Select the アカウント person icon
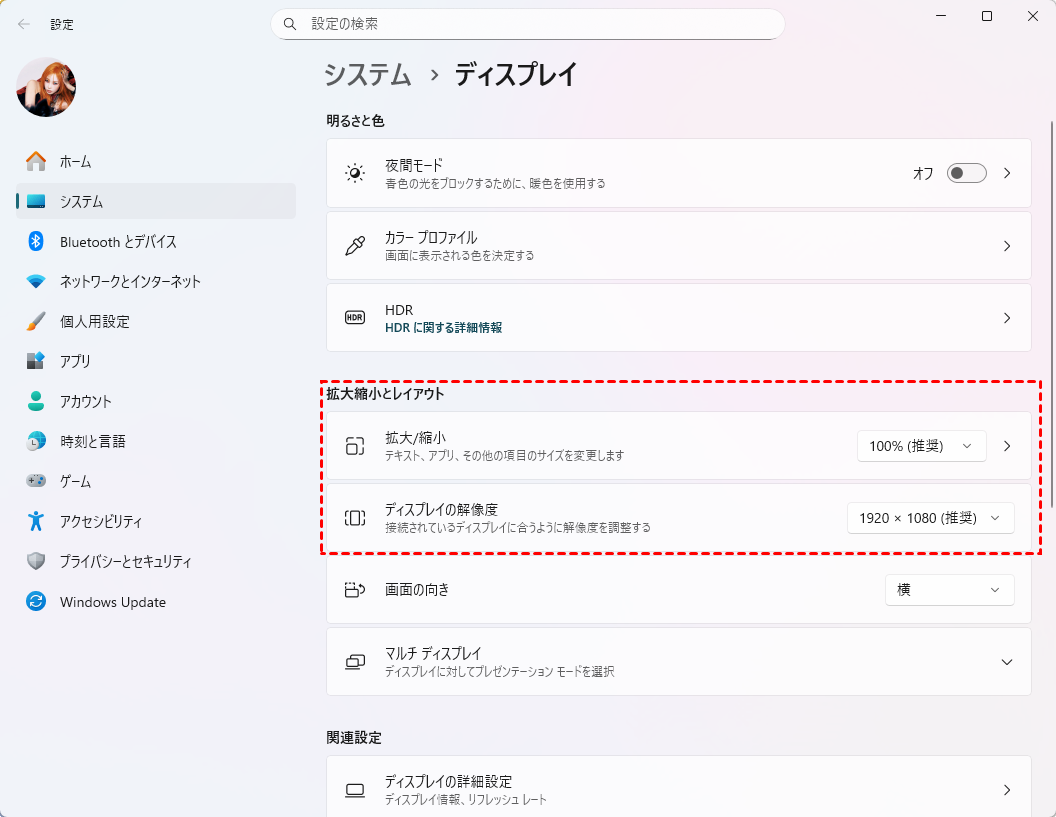 tap(36, 401)
